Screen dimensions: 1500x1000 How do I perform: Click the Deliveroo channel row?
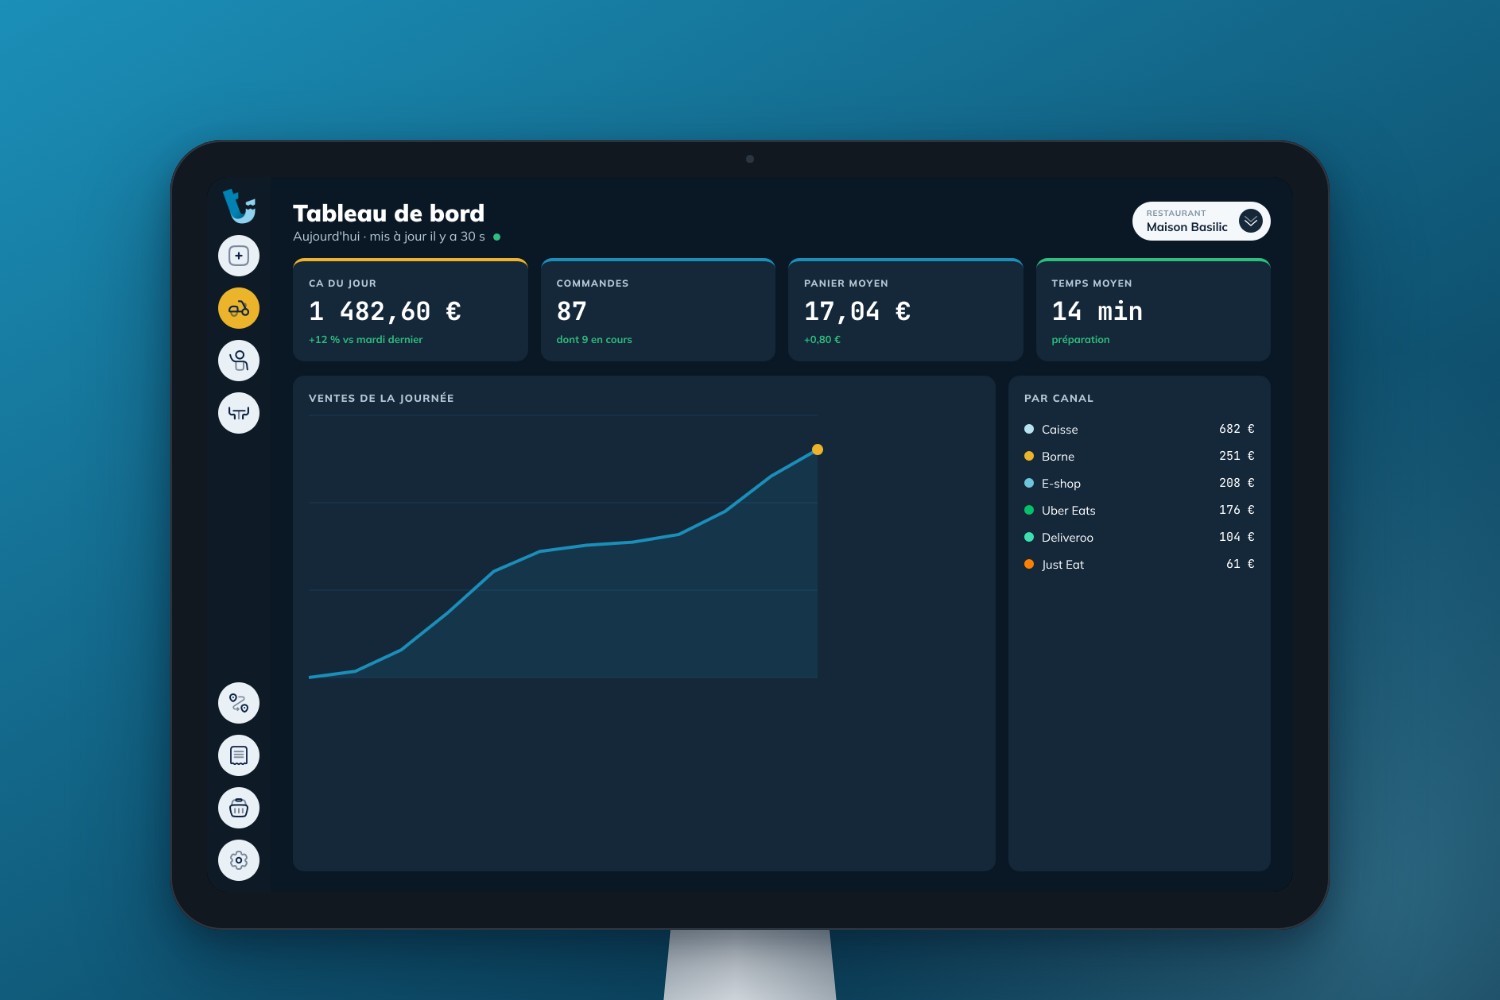click(x=1139, y=537)
